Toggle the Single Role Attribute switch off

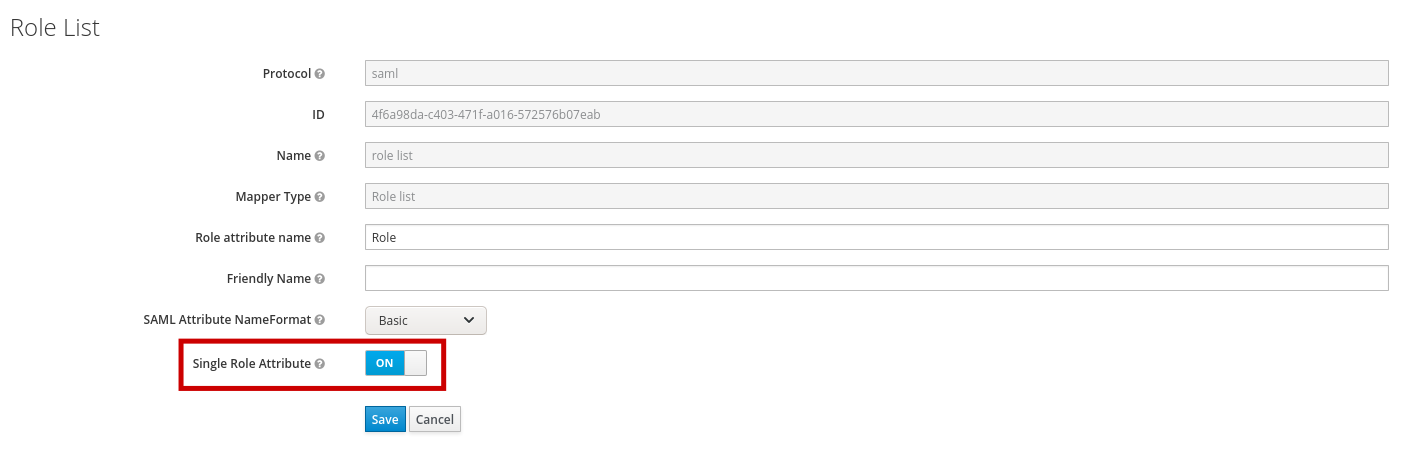[x=396, y=363]
